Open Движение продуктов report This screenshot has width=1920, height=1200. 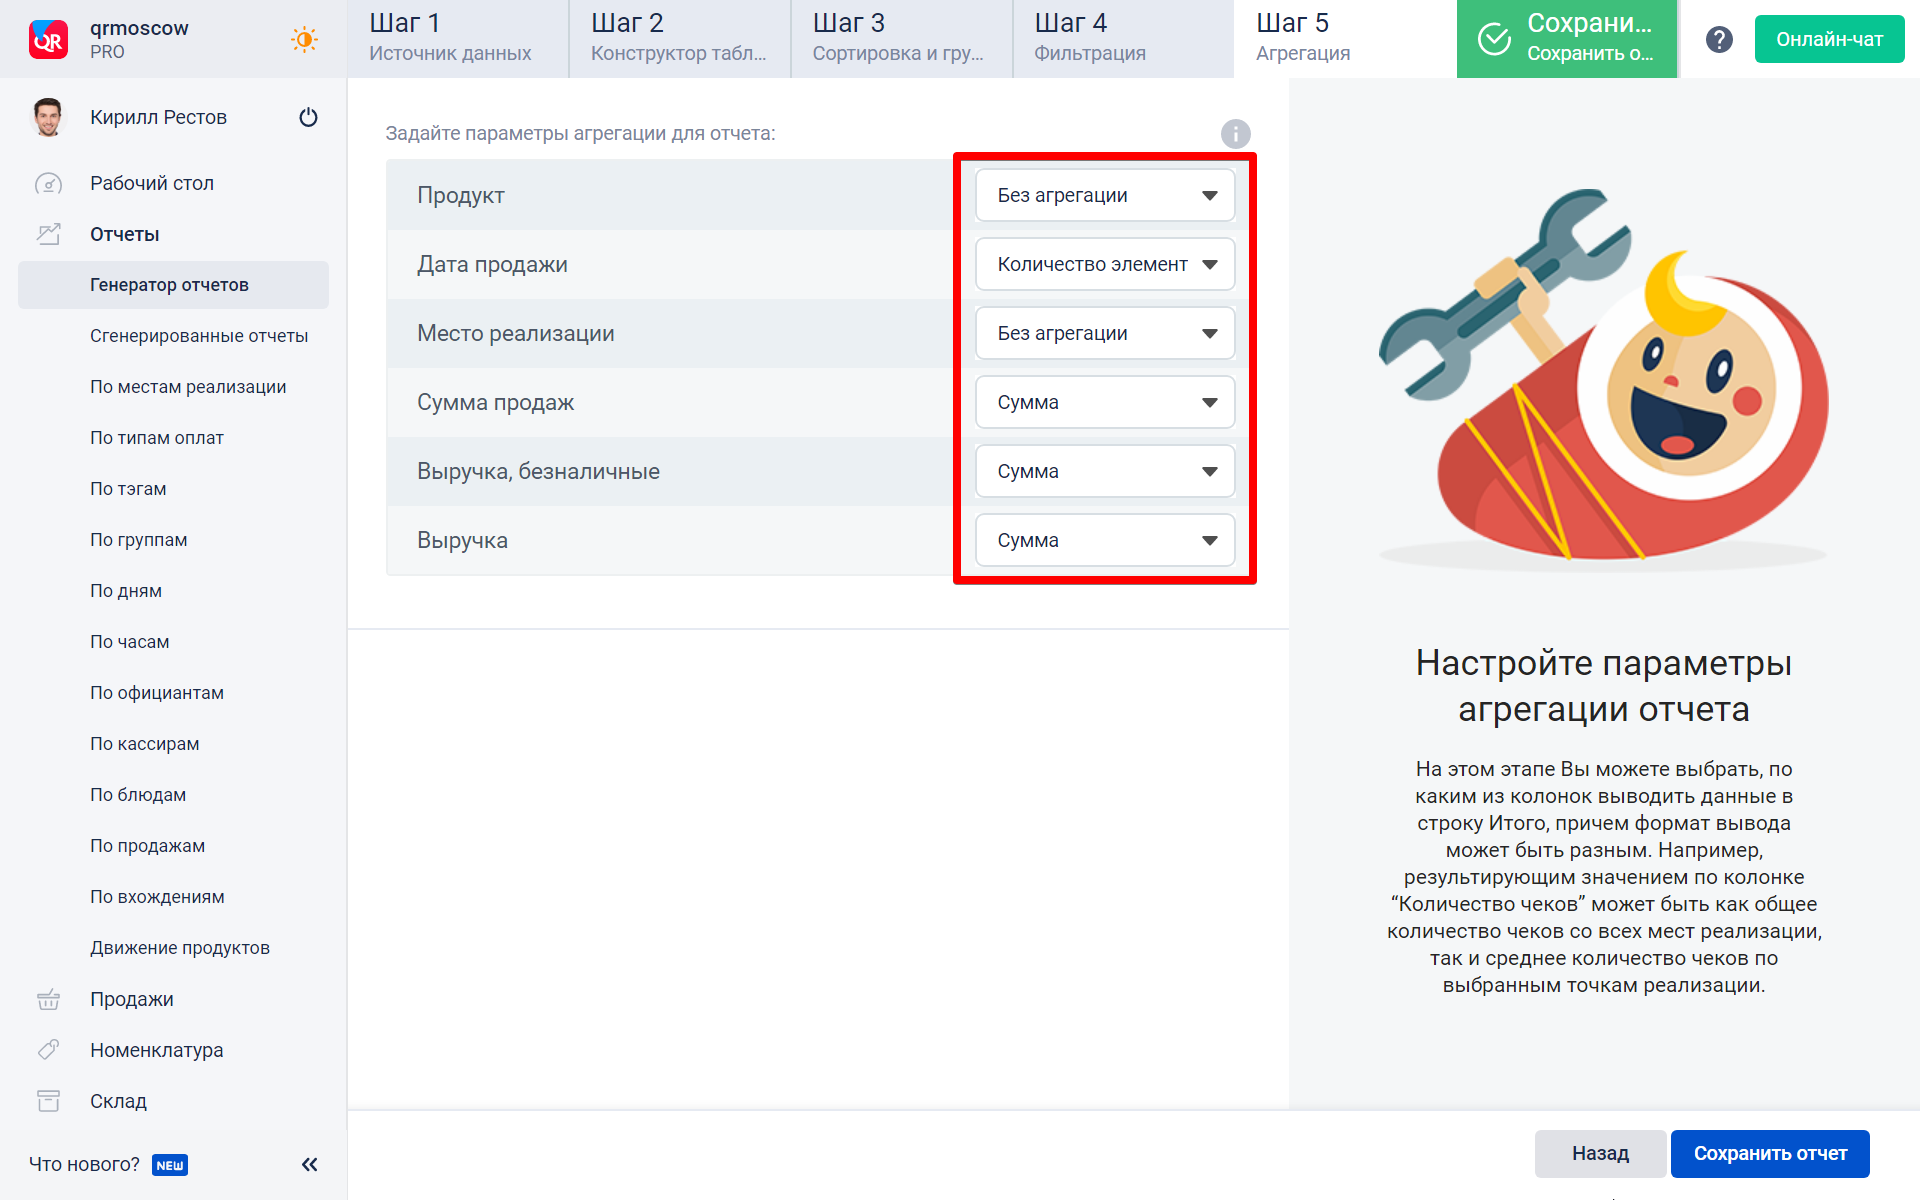(180, 948)
